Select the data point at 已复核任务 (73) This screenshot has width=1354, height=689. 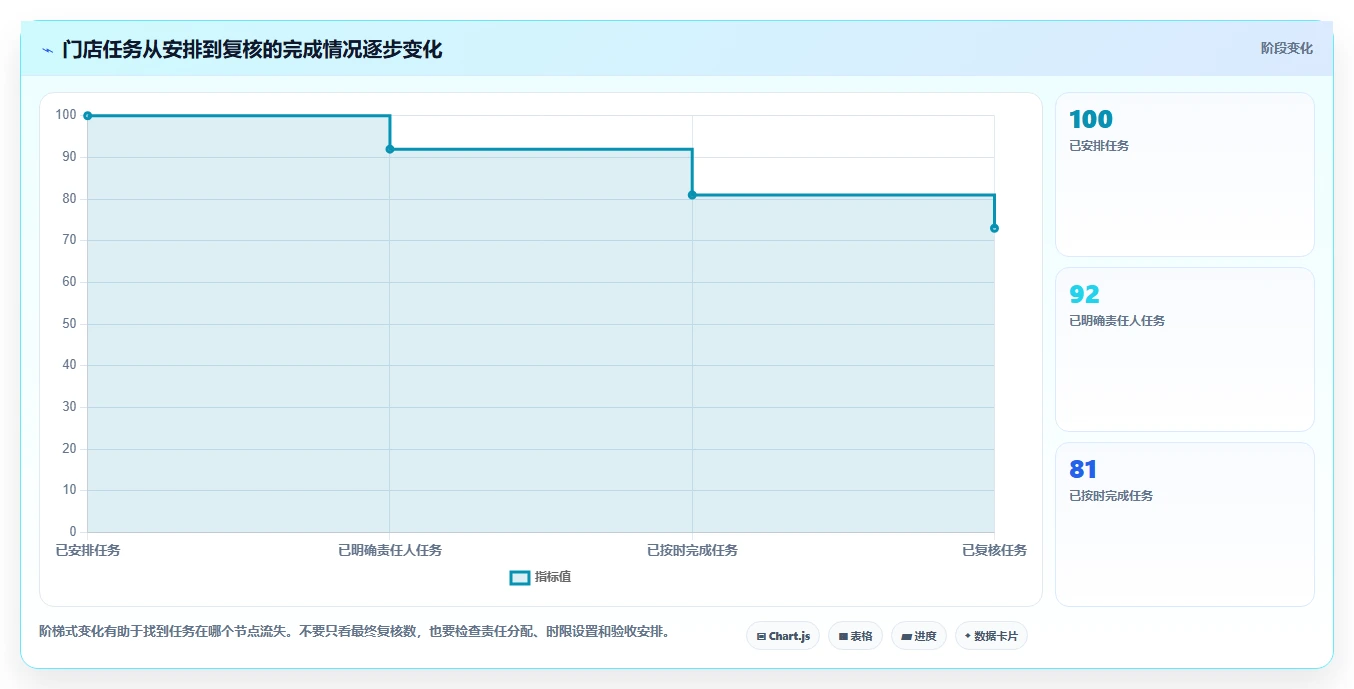tap(994, 228)
